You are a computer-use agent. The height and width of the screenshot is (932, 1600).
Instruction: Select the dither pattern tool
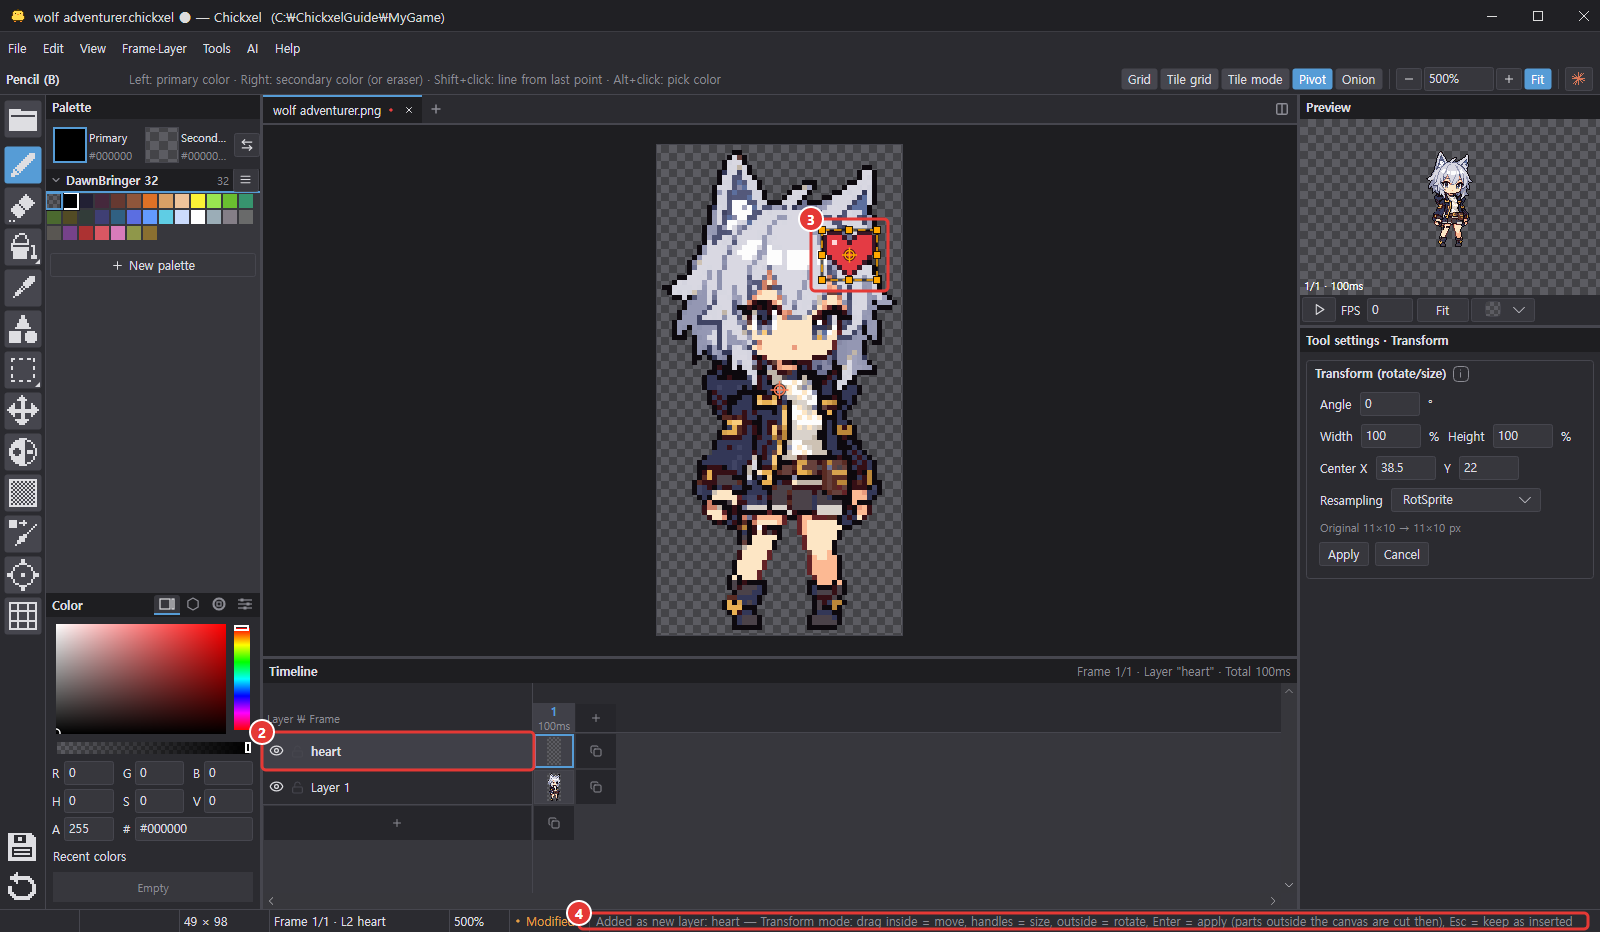pyautogui.click(x=23, y=493)
